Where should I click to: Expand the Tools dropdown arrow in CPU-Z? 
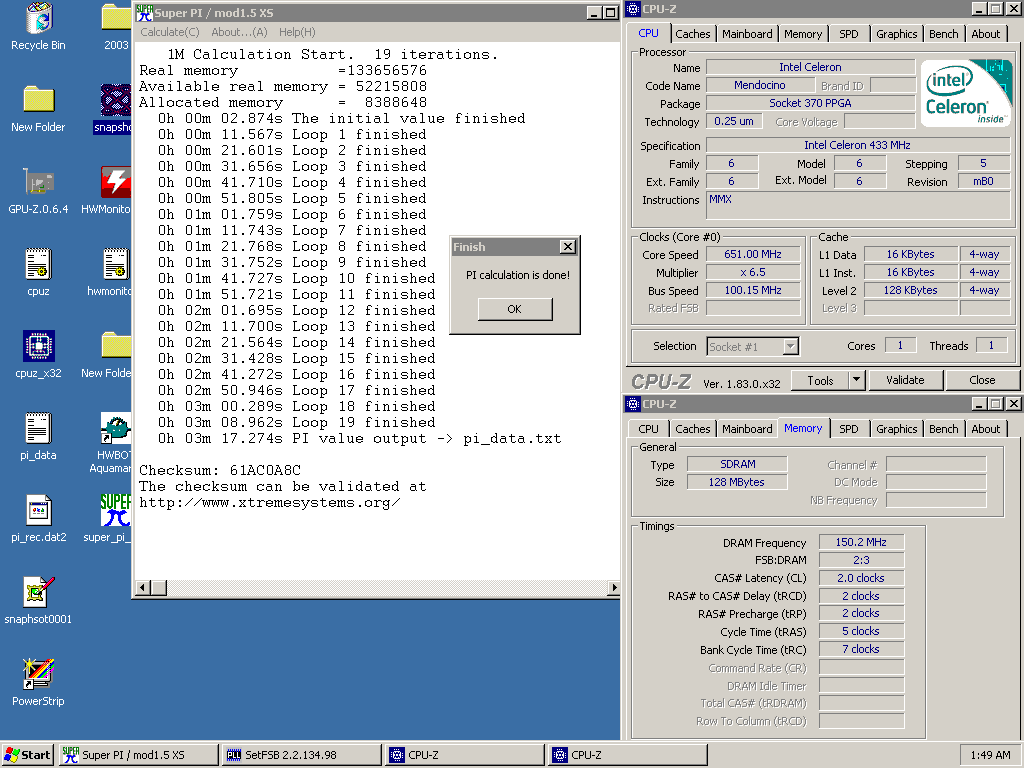(856, 380)
